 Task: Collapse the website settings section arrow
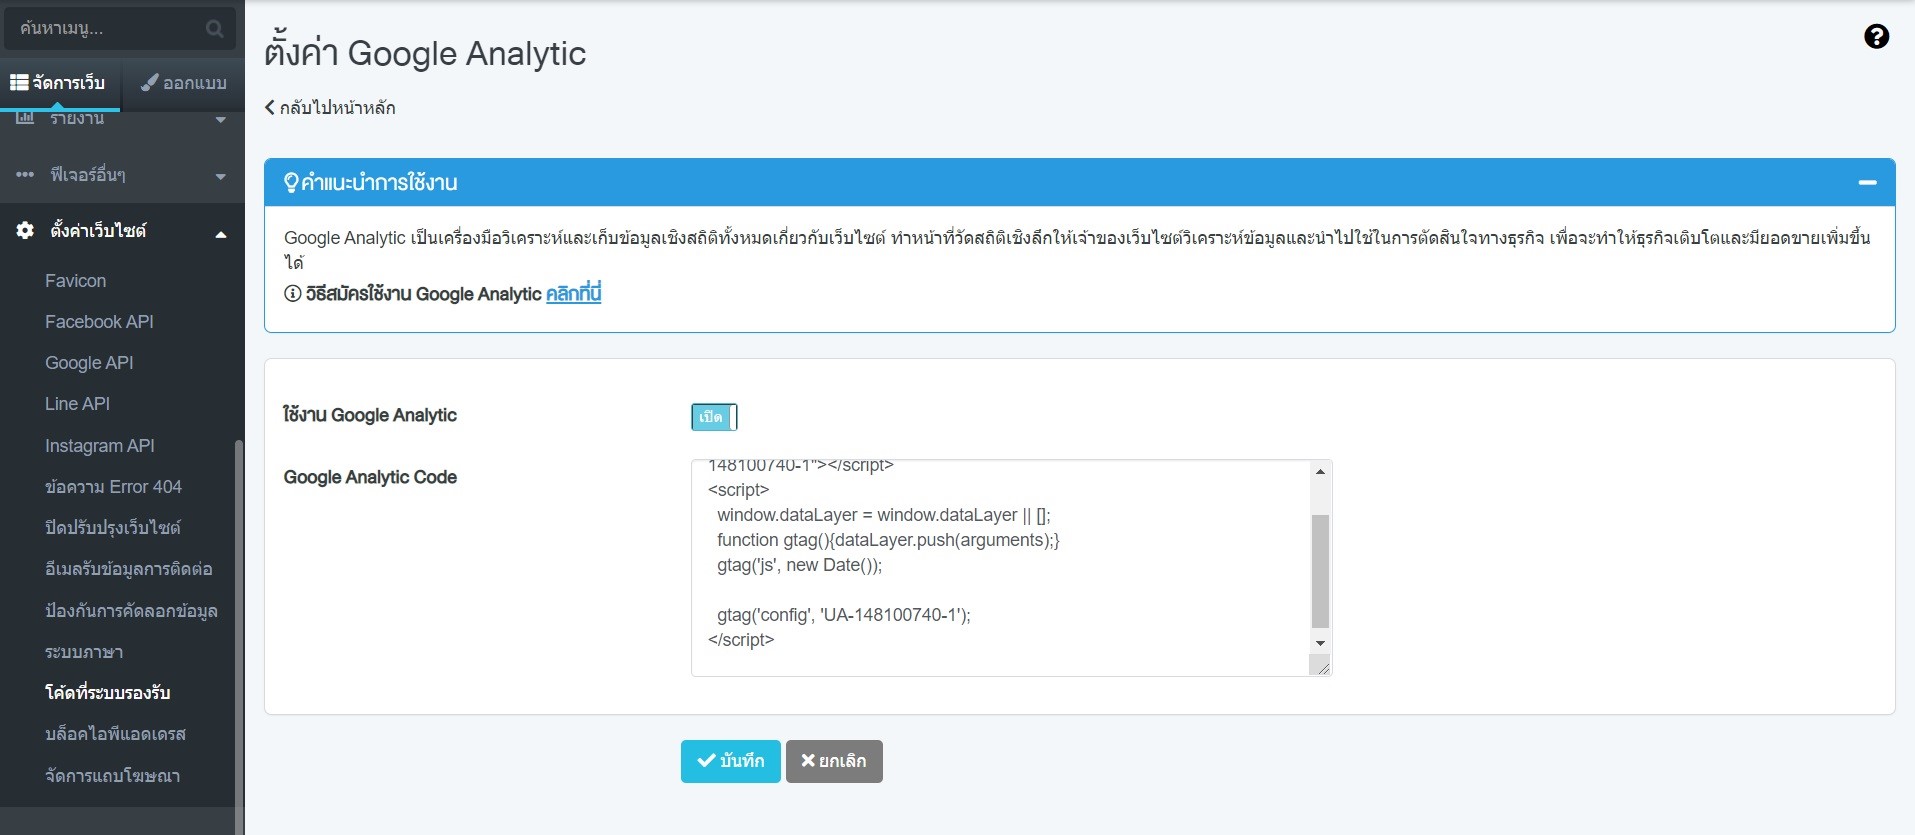221,234
